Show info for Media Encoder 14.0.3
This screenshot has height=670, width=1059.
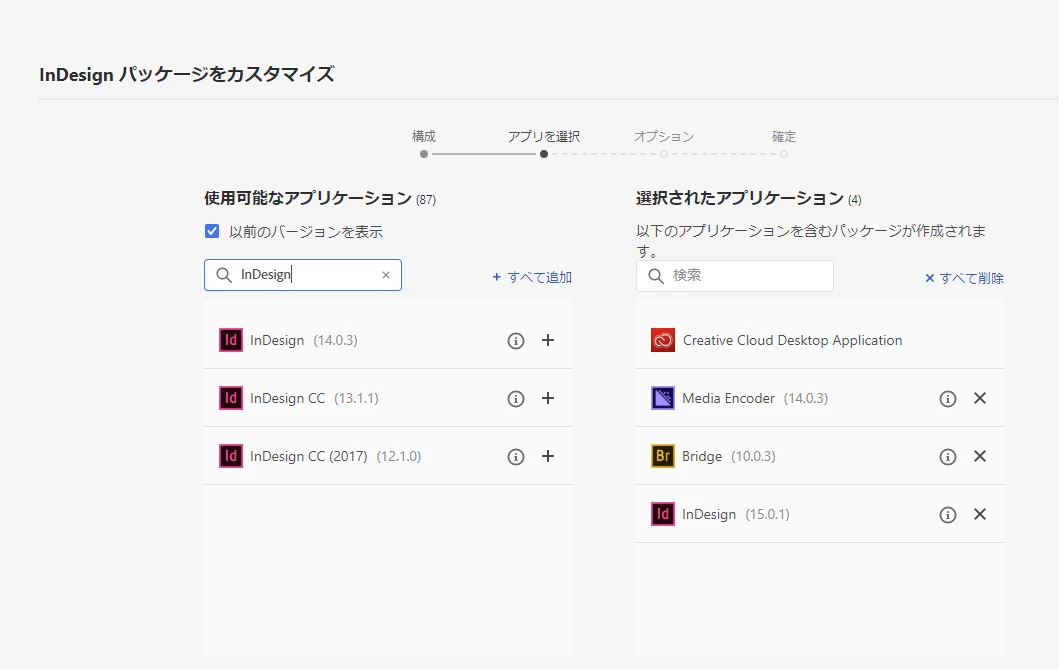pyautogui.click(x=948, y=399)
